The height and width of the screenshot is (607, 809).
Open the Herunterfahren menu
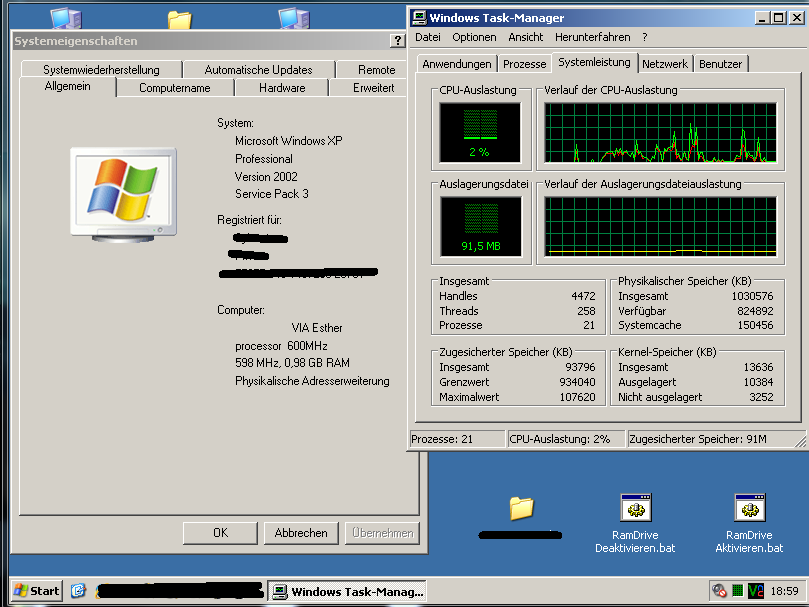point(595,37)
